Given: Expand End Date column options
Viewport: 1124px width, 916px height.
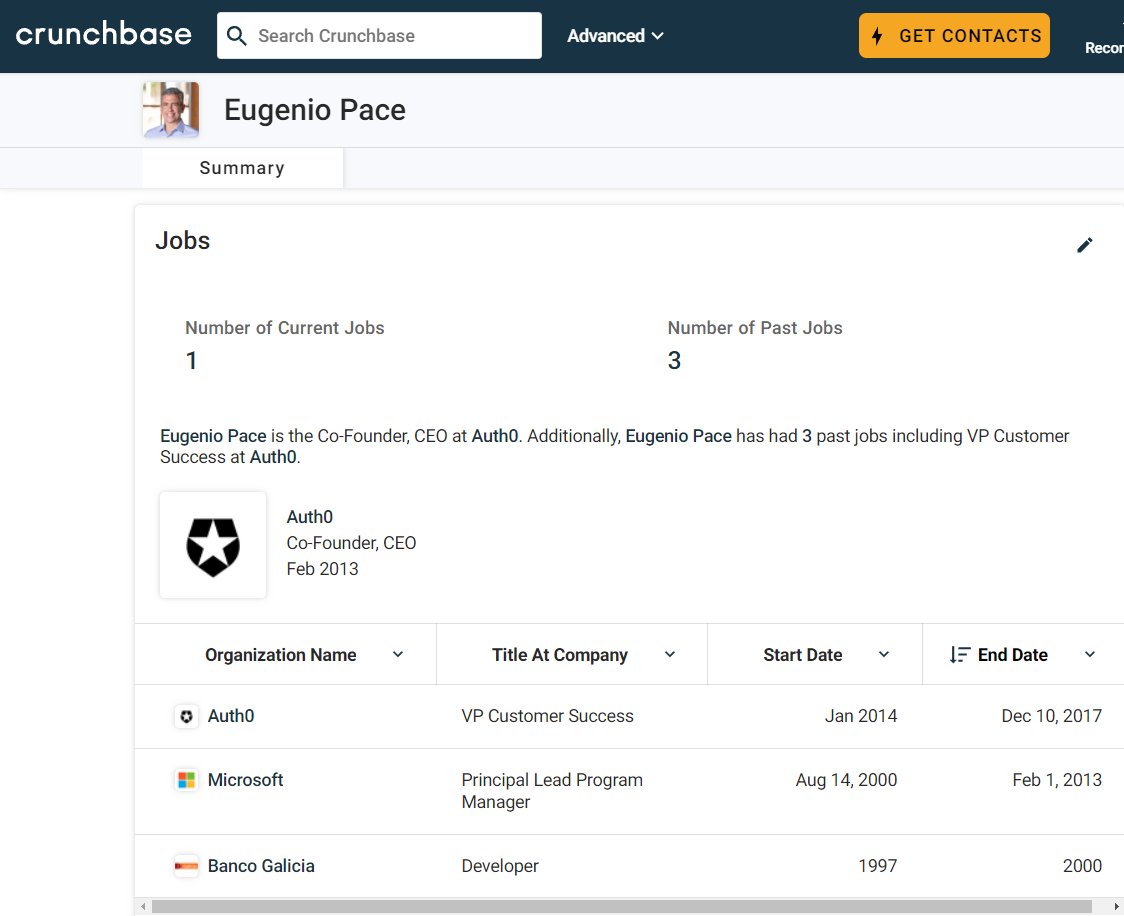Looking at the screenshot, I should pos(1090,654).
